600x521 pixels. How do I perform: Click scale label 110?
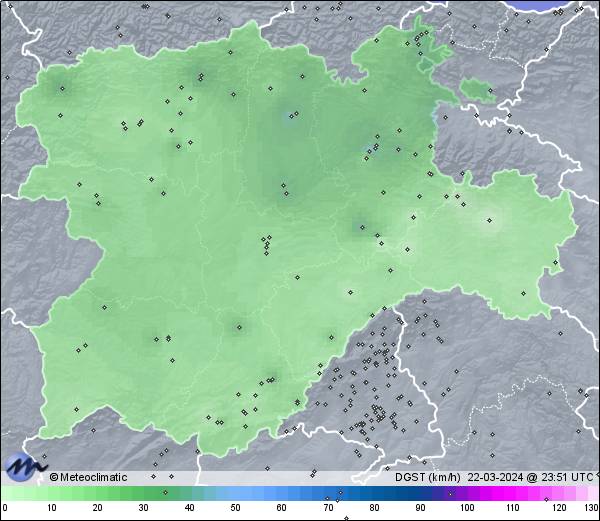tap(513, 508)
